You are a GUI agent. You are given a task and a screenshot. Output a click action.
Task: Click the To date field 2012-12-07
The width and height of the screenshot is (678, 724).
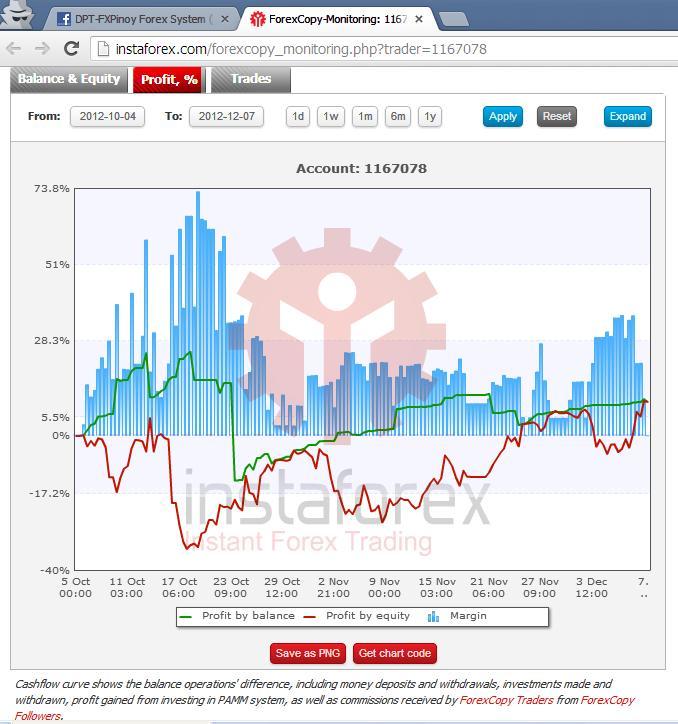(226, 116)
